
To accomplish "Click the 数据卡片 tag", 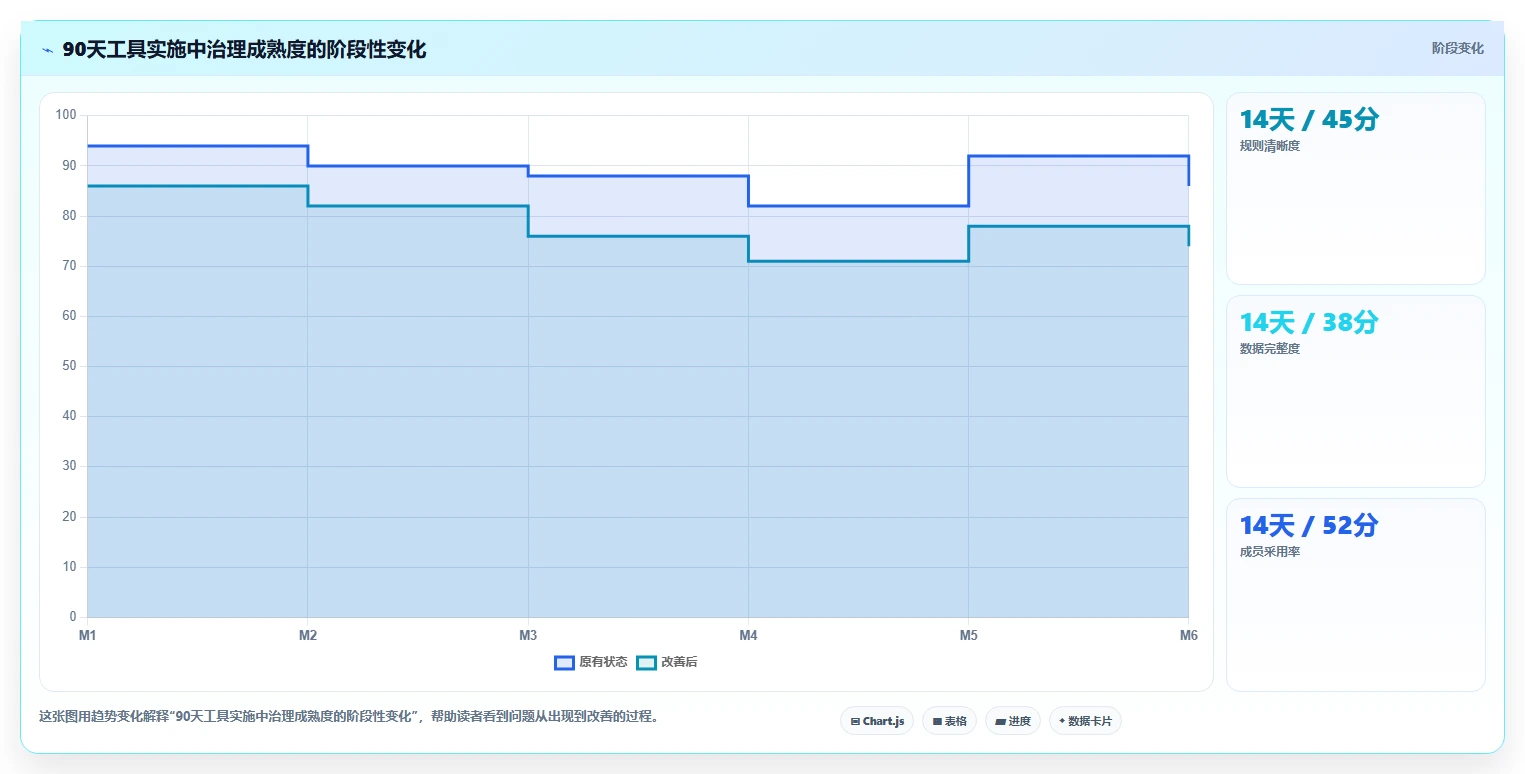I will (1085, 721).
